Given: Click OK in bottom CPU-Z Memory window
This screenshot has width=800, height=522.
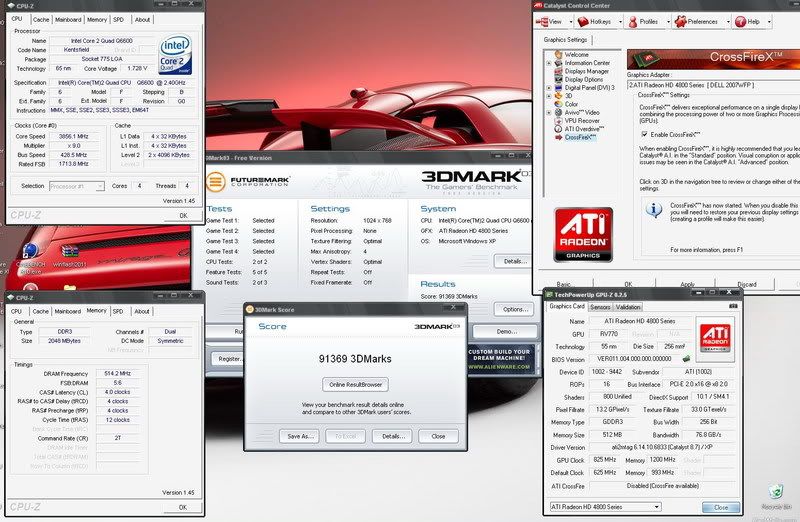Looking at the screenshot, I should [x=183, y=507].
